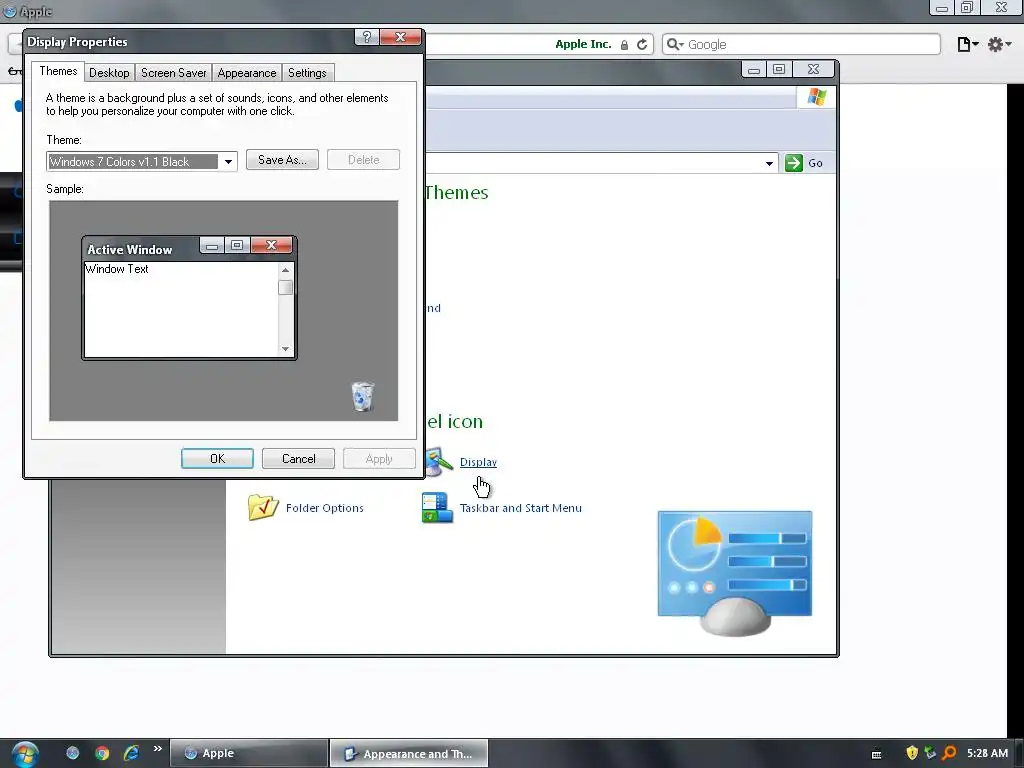Click the Safari compass icon in title bar
1024x768 pixels.
[9, 11]
